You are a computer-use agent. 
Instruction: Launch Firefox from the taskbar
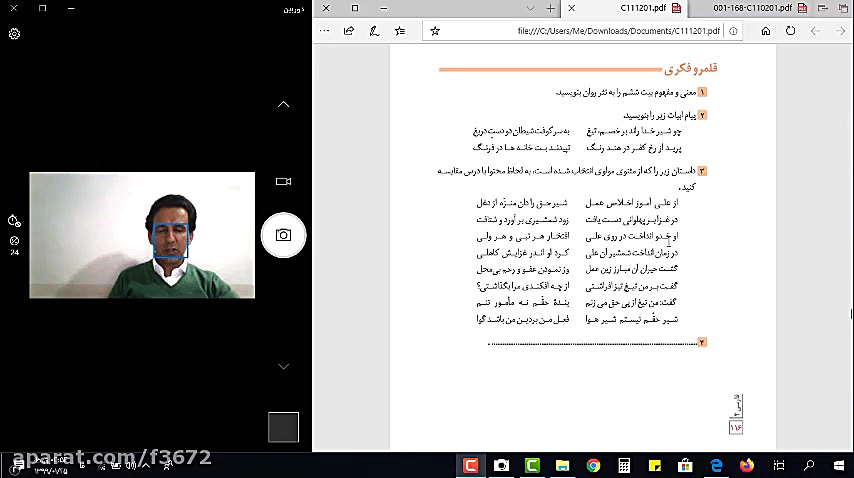tap(747, 465)
